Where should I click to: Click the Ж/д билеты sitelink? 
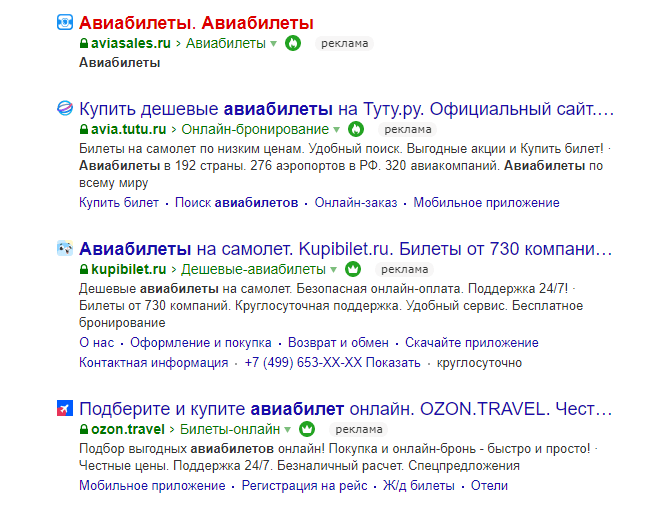418,486
